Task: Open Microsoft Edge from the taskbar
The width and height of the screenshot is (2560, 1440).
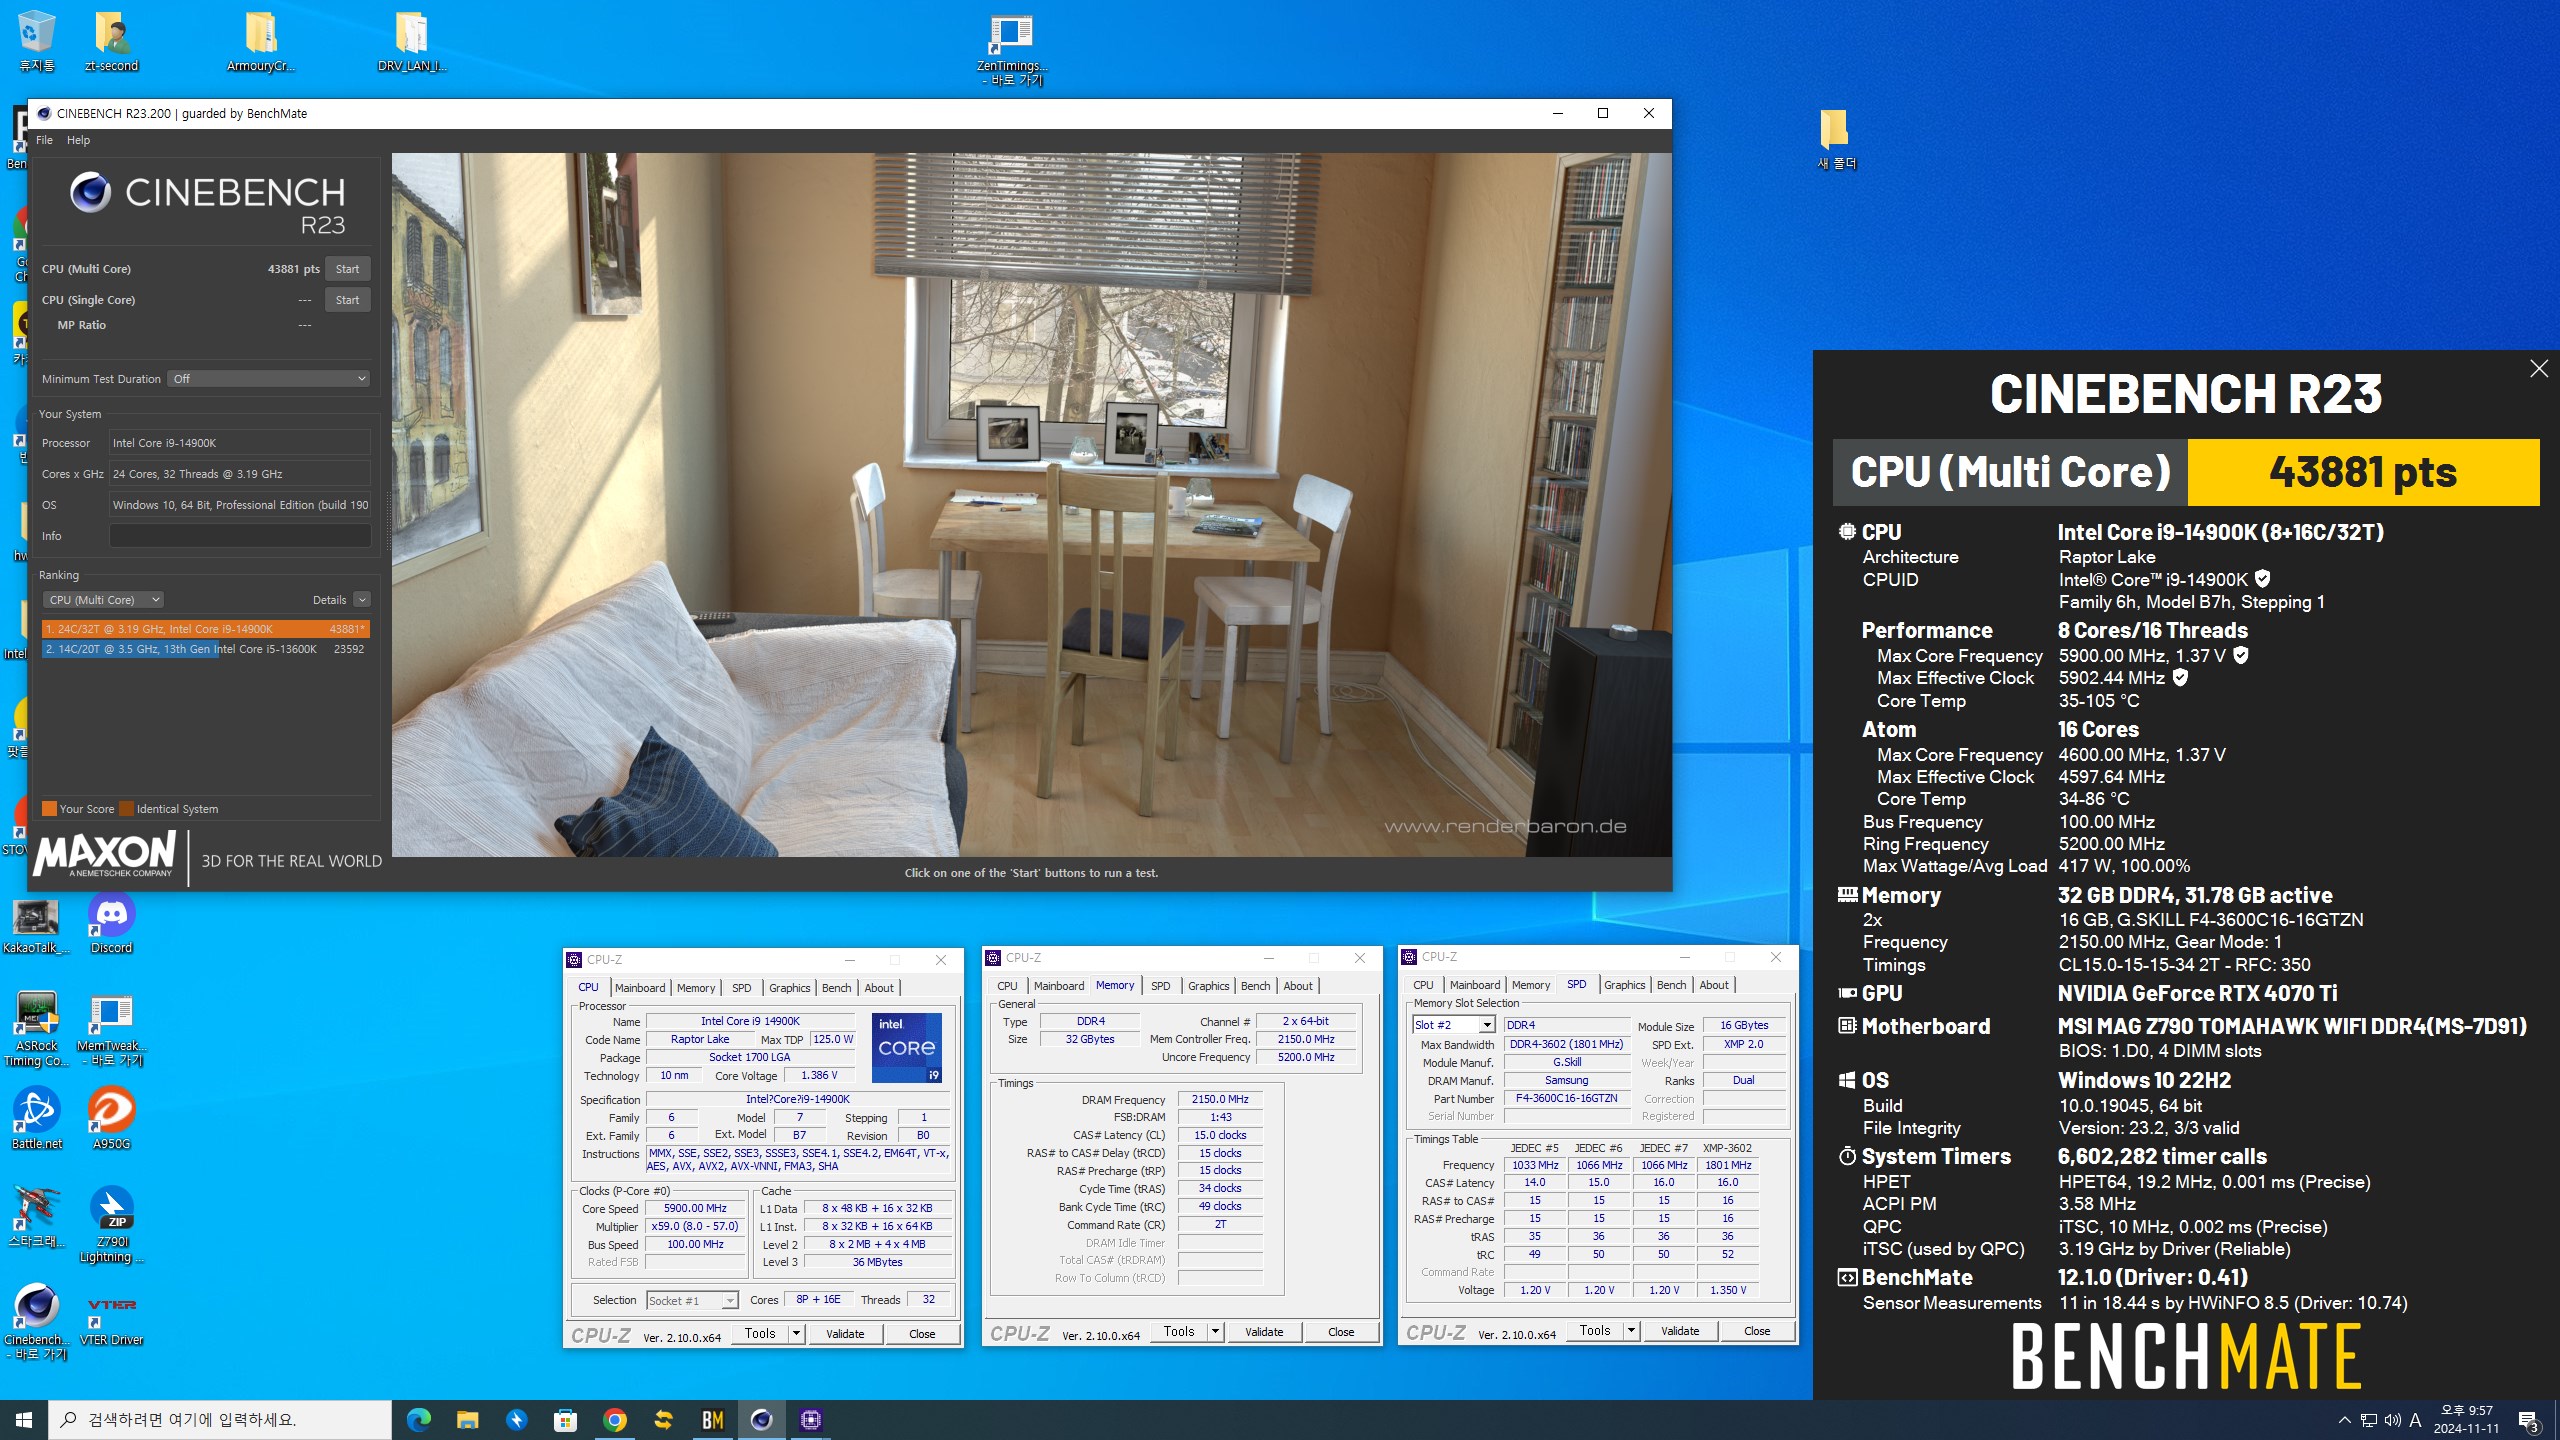Action: tap(418, 1419)
